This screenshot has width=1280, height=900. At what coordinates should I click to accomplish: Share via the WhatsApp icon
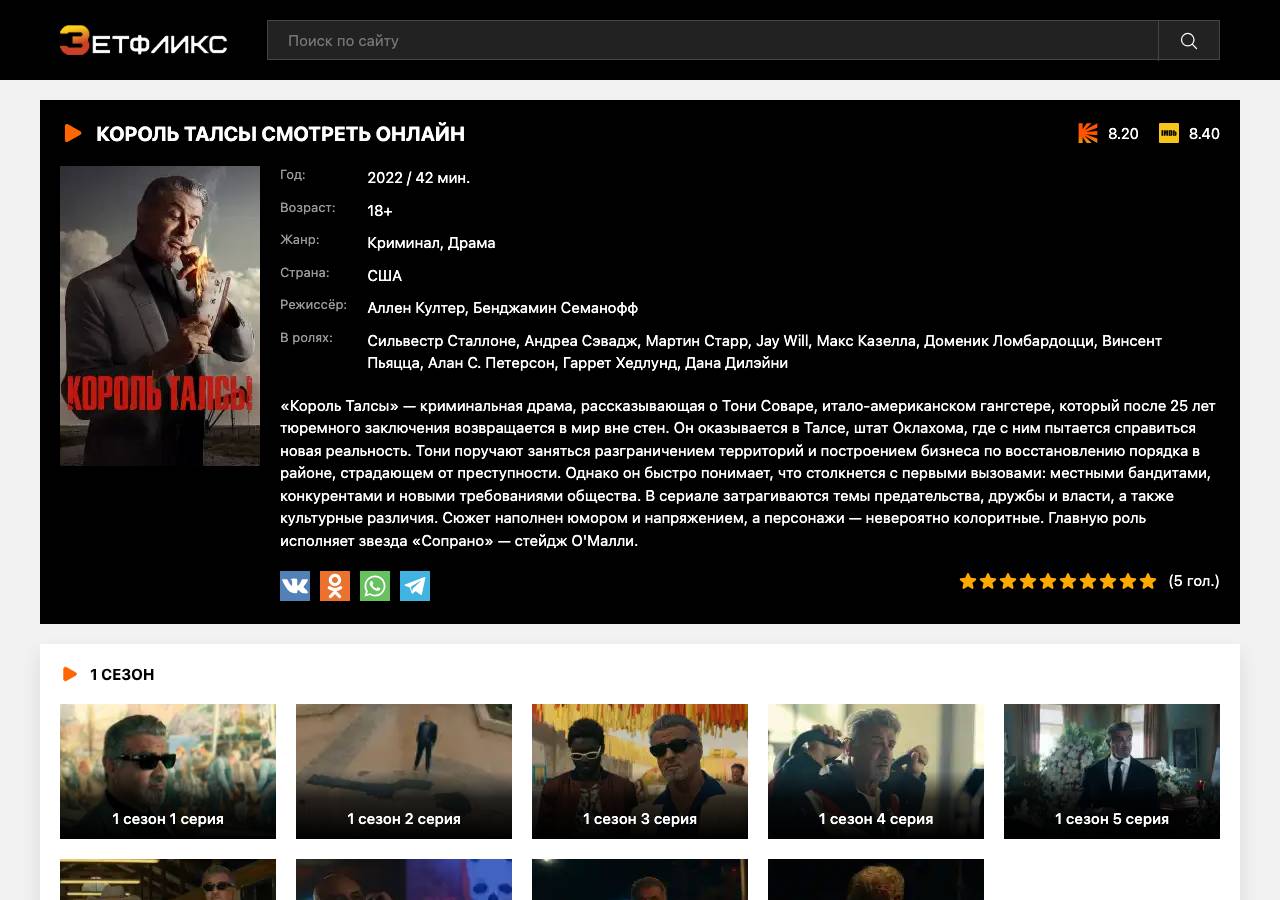point(375,586)
